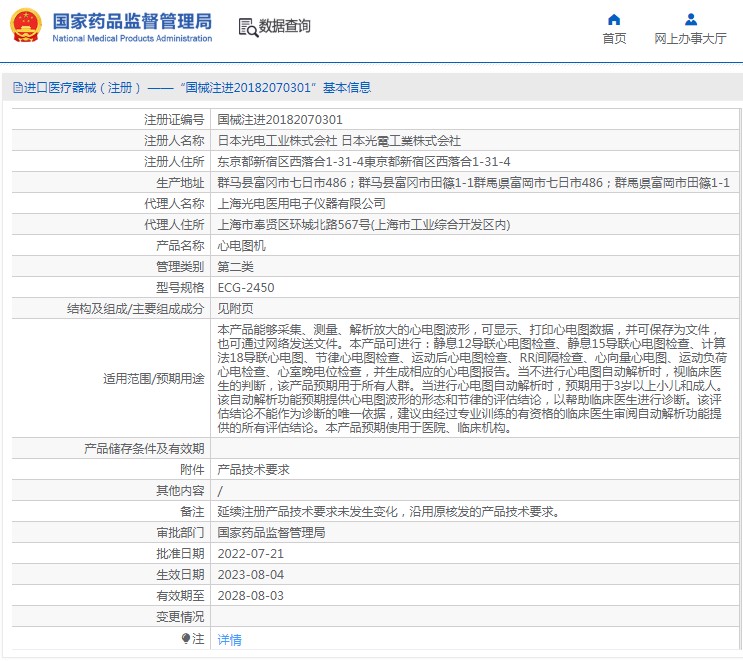Open the 数据查询 text label

(285, 27)
